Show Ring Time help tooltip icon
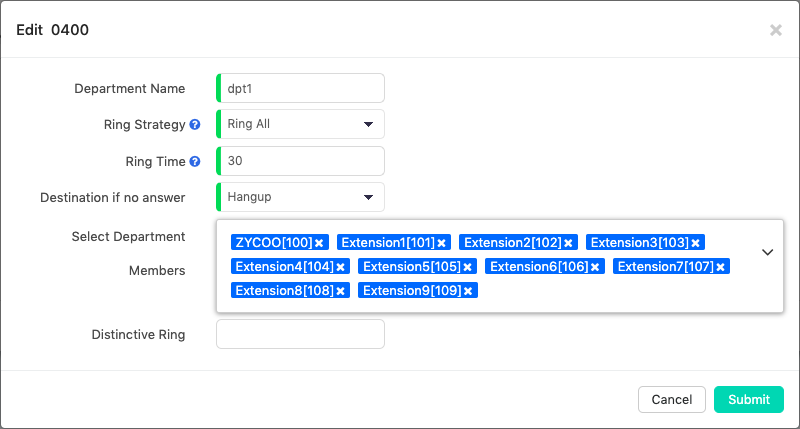The width and height of the screenshot is (800, 429). click(x=195, y=161)
